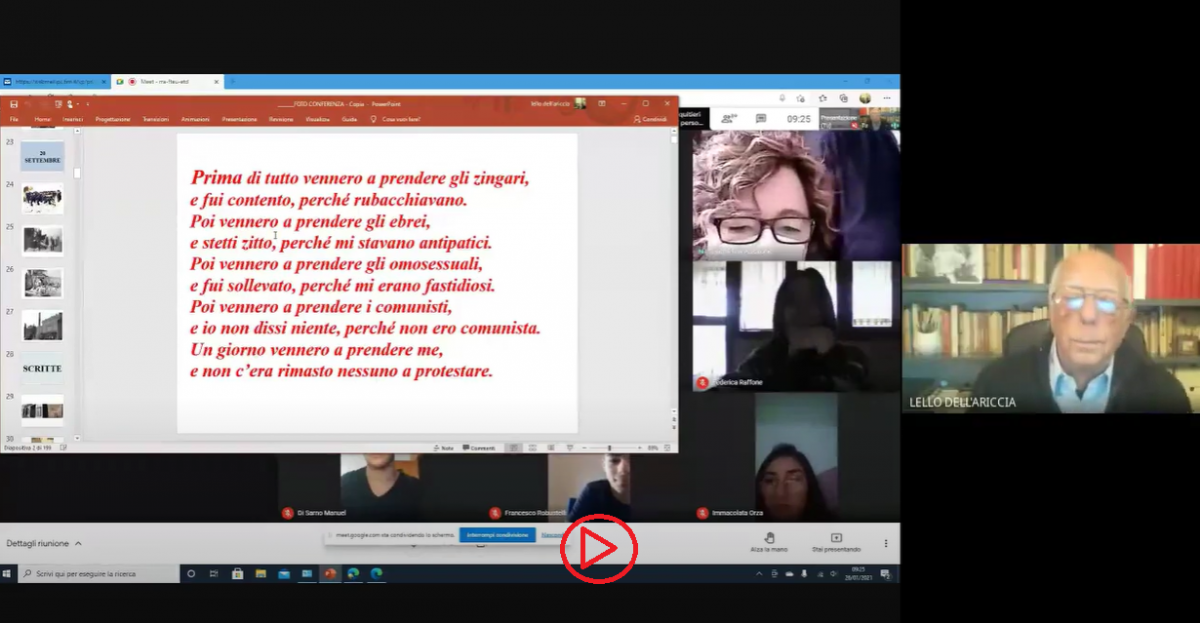Open a new browser tab
The height and width of the screenshot is (623, 1200).
[x=232, y=81]
